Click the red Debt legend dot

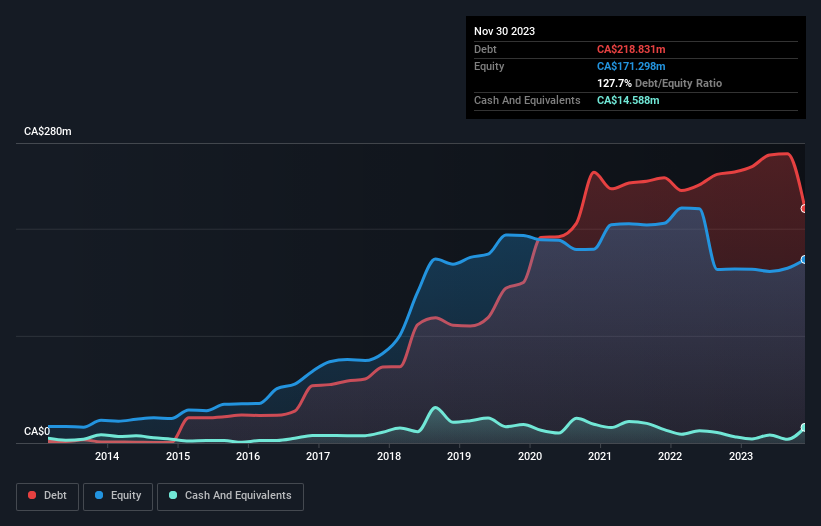[x=32, y=495]
